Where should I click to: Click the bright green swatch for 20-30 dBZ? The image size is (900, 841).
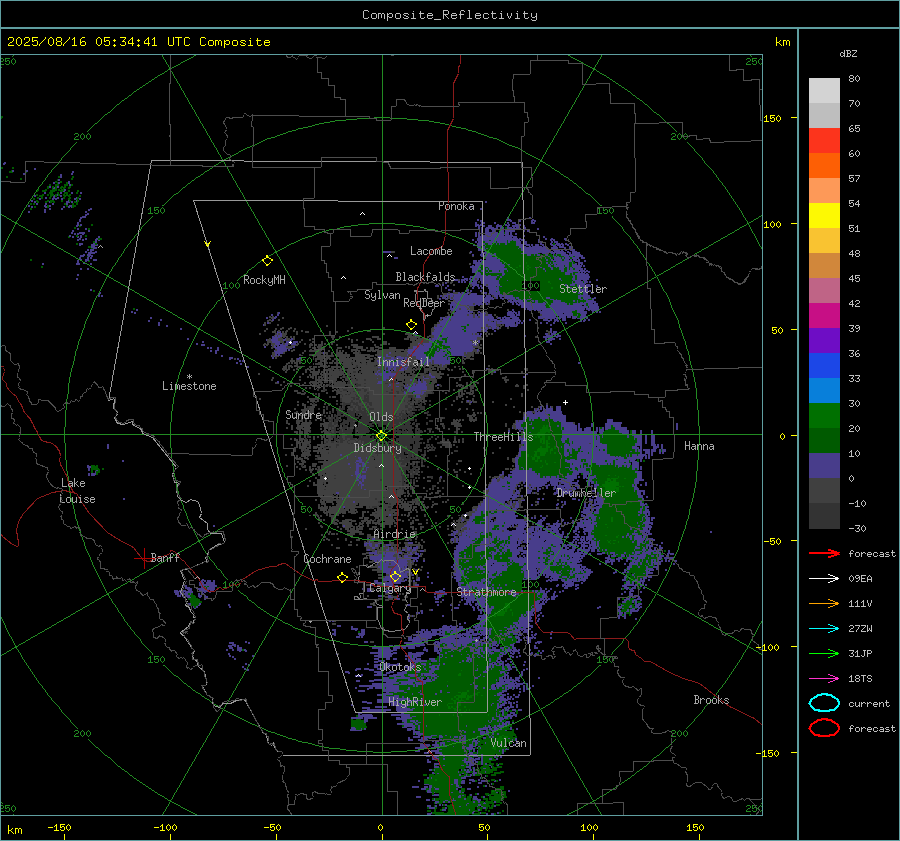[824, 416]
